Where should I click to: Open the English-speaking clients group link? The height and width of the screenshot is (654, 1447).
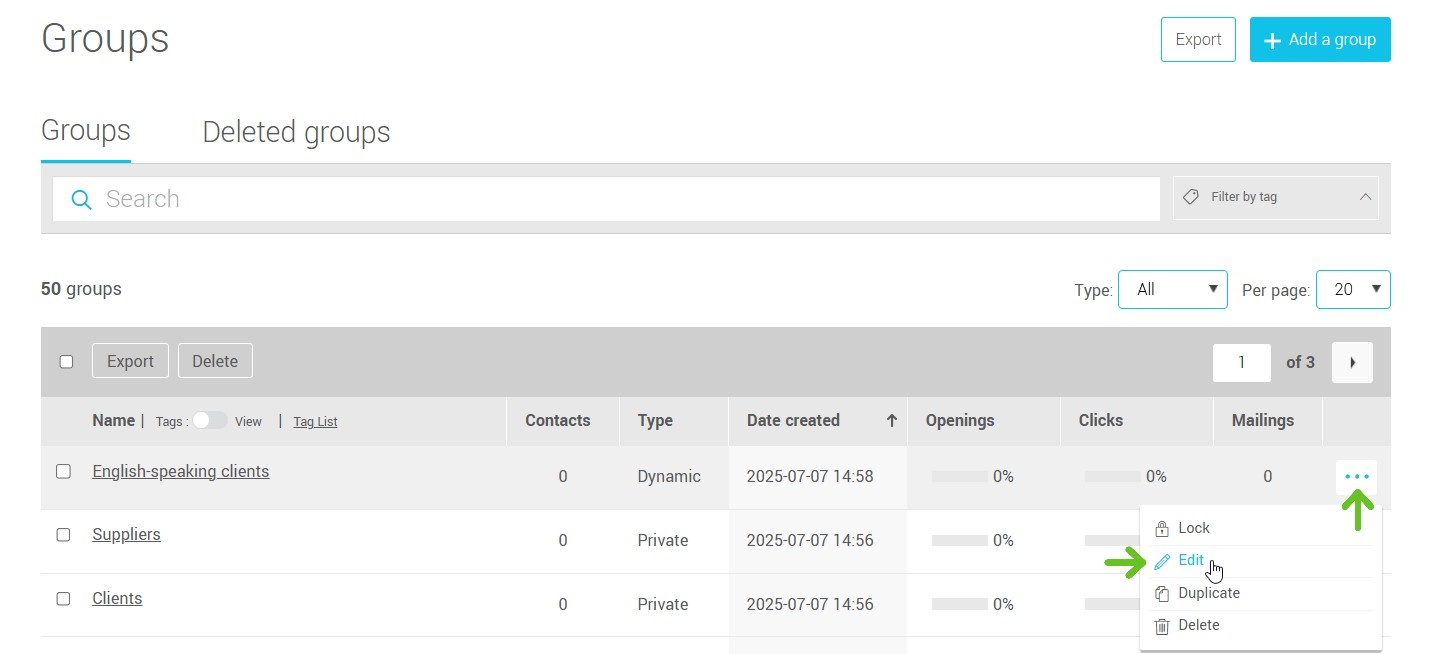[x=180, y=471]
